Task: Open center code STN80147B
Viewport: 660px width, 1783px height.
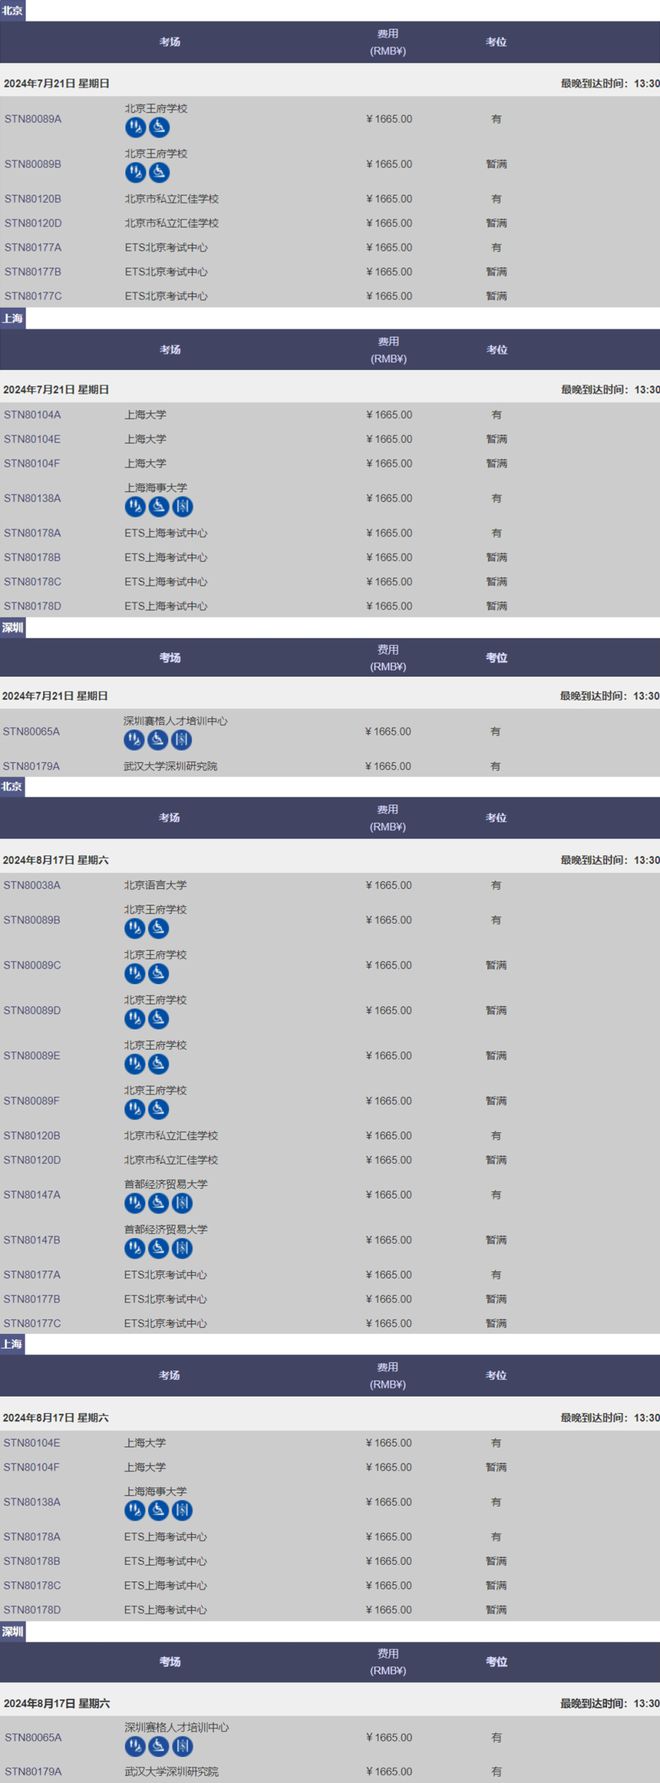Action: [x=32, y=1239]
